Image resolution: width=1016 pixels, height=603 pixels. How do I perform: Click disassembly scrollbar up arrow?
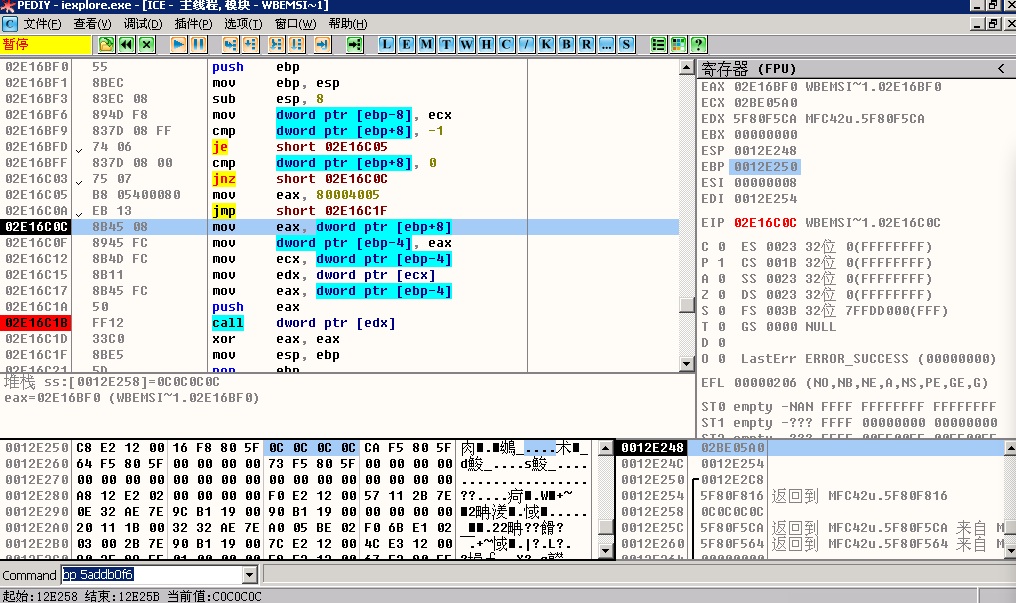687,67
